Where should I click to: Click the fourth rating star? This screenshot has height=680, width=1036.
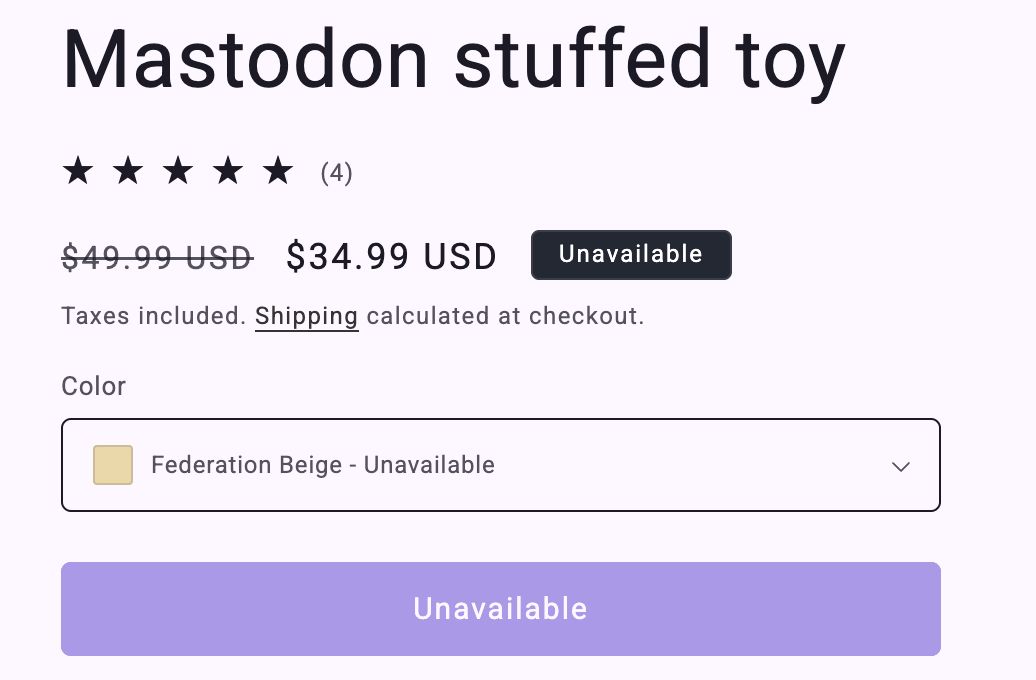click(x=228, y=170)
